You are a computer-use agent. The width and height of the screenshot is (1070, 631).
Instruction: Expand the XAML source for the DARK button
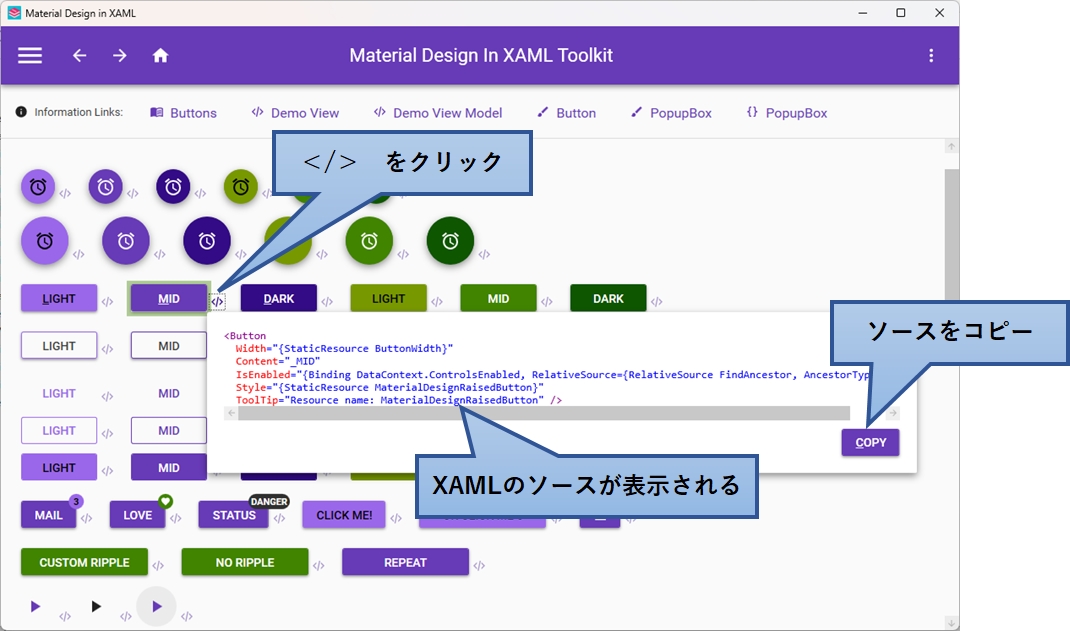click(x=330, y=298)
